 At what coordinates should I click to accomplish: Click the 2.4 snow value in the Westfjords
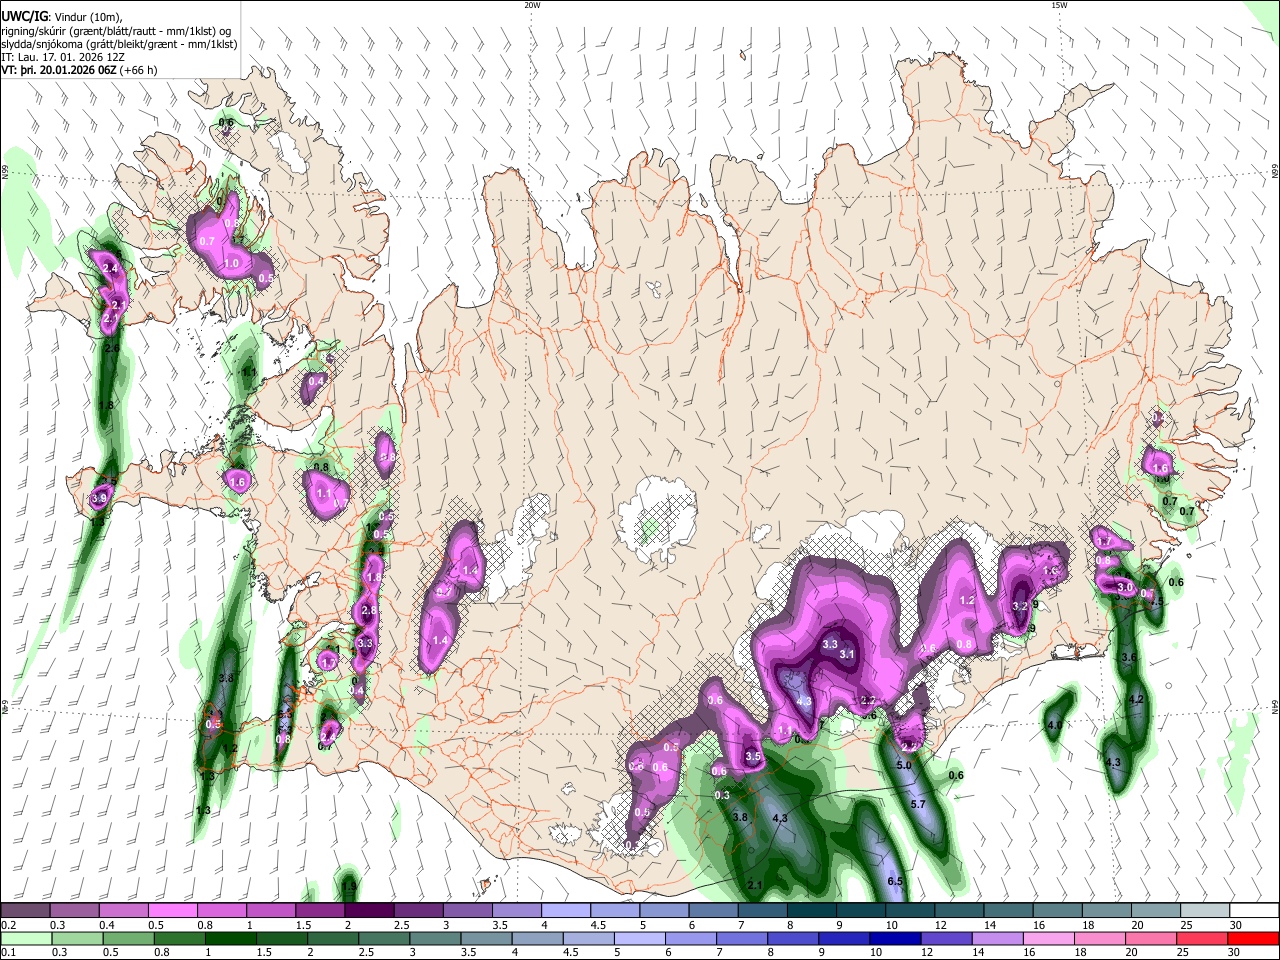(x=110, y=268)
